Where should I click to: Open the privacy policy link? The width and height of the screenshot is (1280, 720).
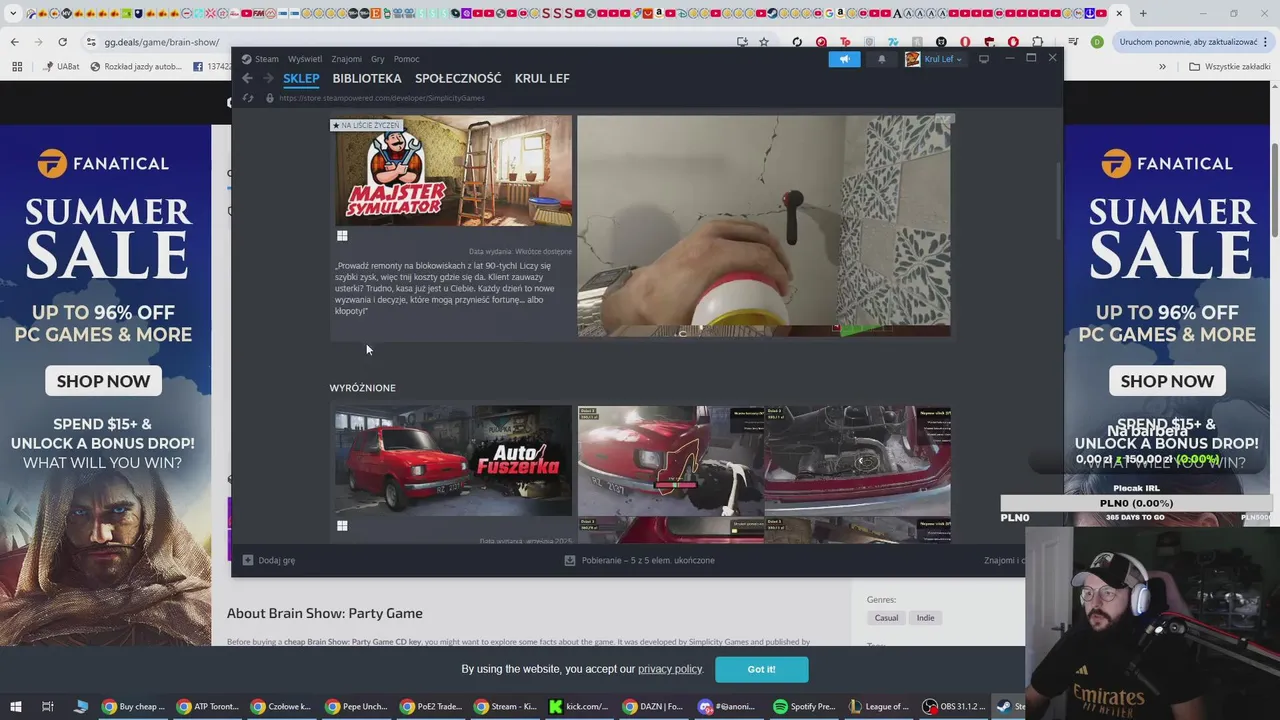670,669
